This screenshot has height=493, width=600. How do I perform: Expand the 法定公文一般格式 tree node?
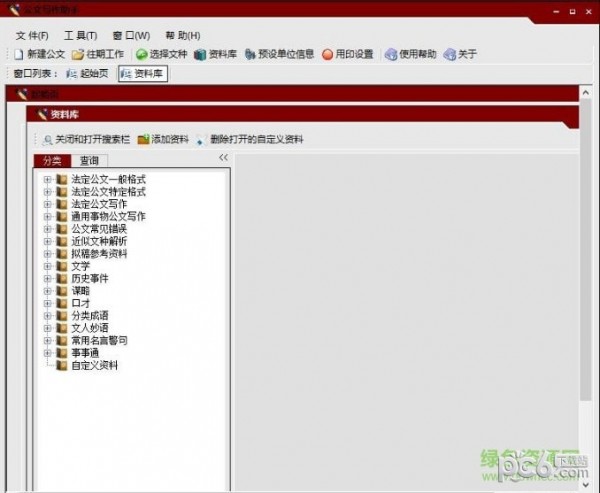pos(47,179)
